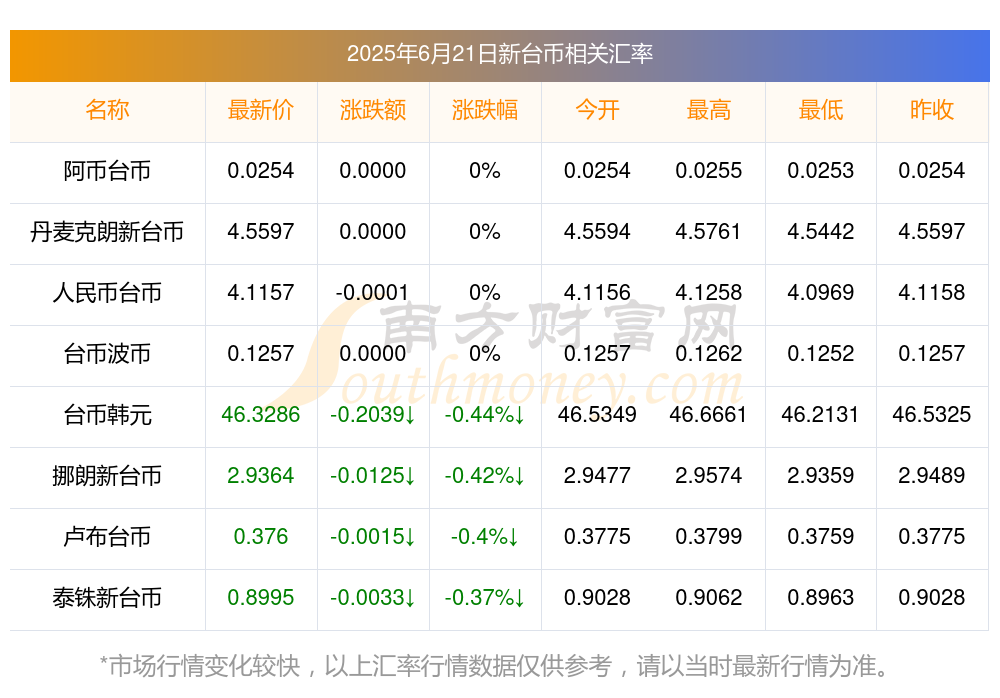Select the 台币波币 row name
This screenshot has height=698, width=1000.
point(107,353)
